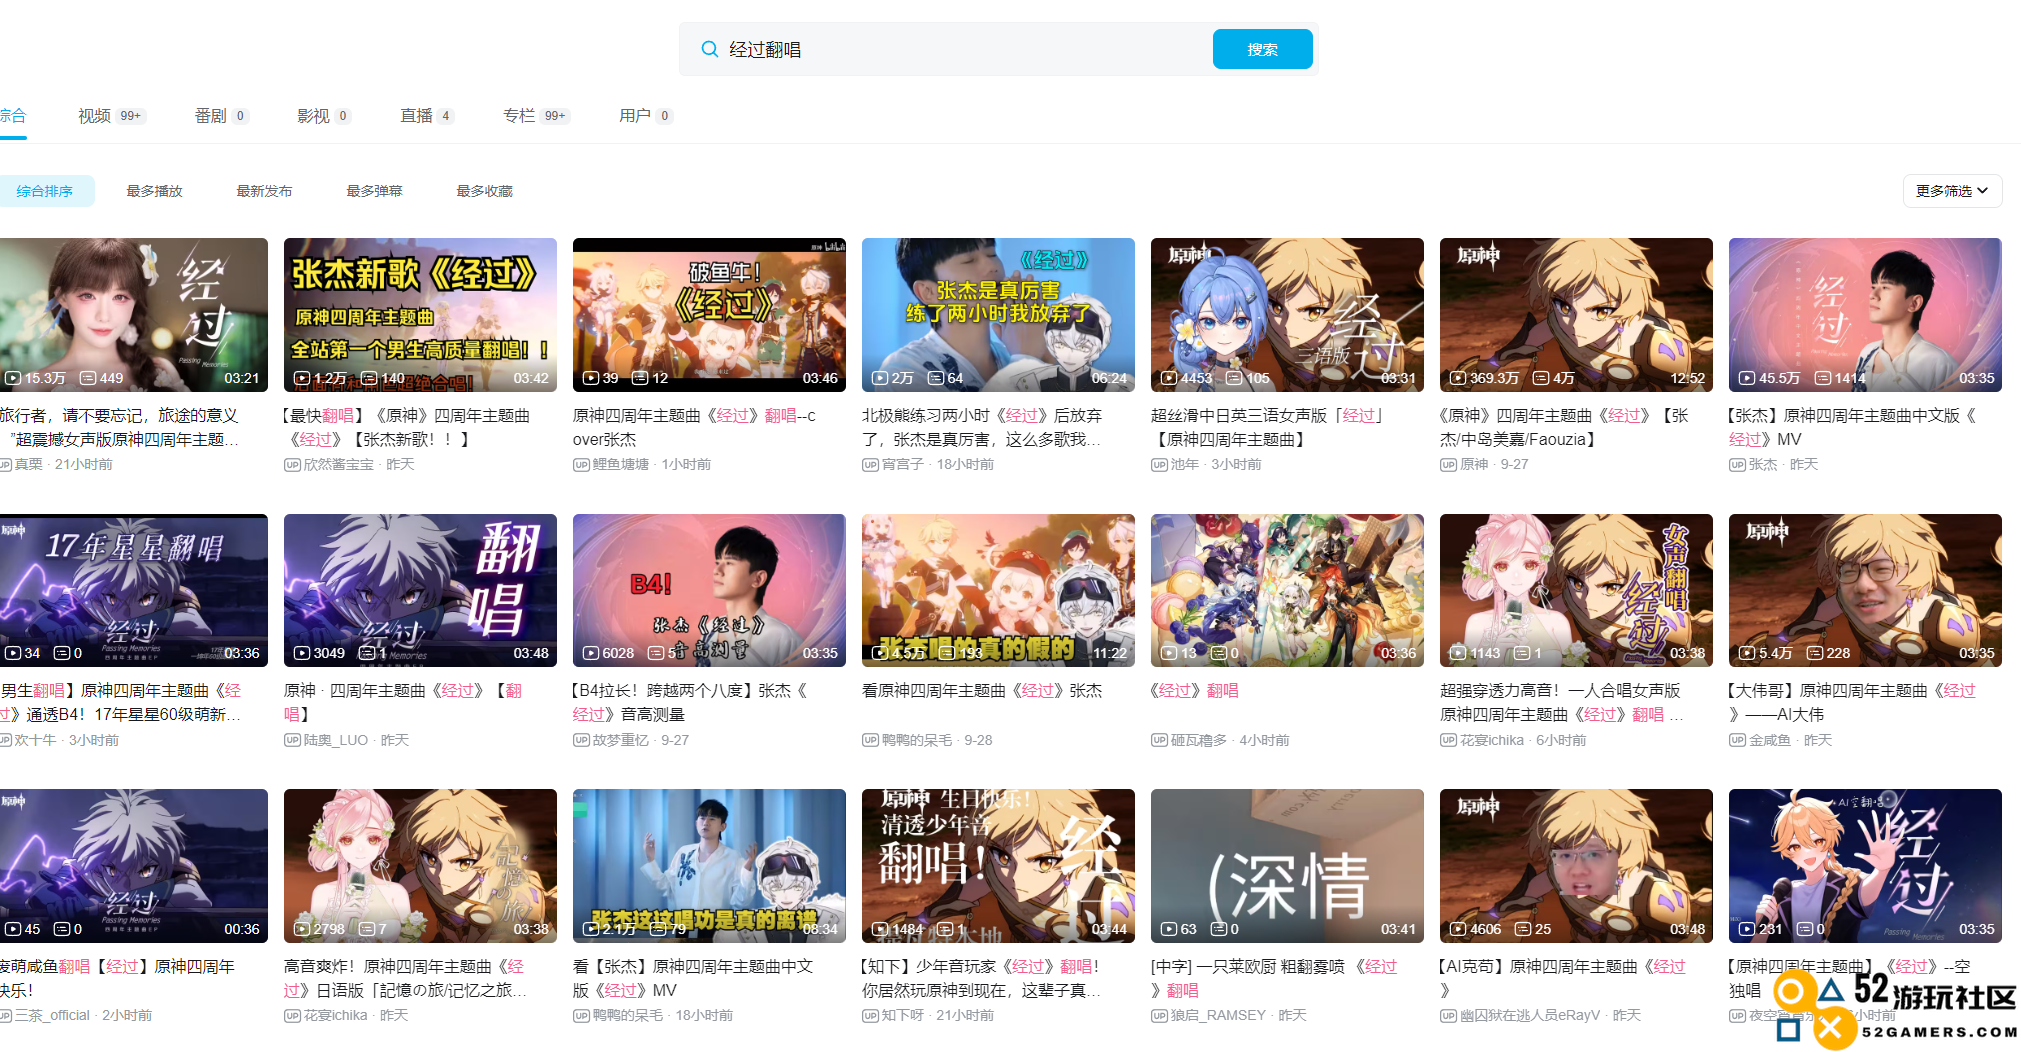The width and height of the screenshot is (2021, 1052).
Task: Switch to the 视频 tab
Action: (x=112, y=116)
